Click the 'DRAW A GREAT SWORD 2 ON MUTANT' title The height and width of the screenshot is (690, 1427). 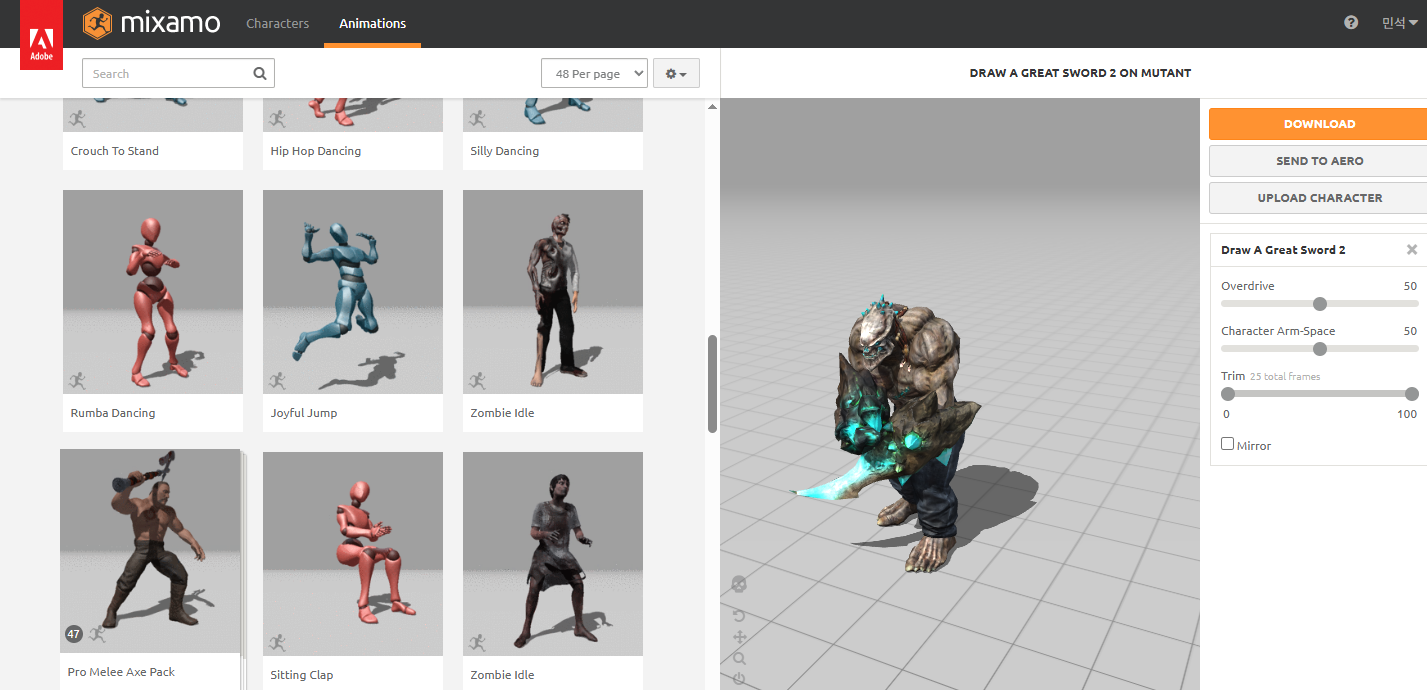pyautogui.click(x=1080, y=73)
